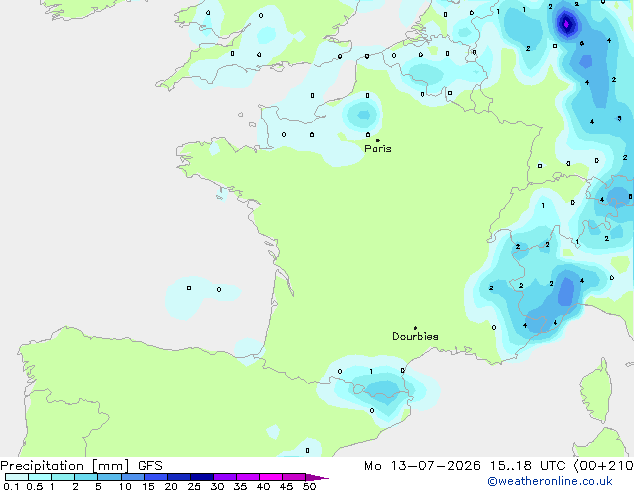The height and width of the screenshot is (490, 634).
Task: Click the '(00+210' forecast offset text
Action: [x=603, y=466]
